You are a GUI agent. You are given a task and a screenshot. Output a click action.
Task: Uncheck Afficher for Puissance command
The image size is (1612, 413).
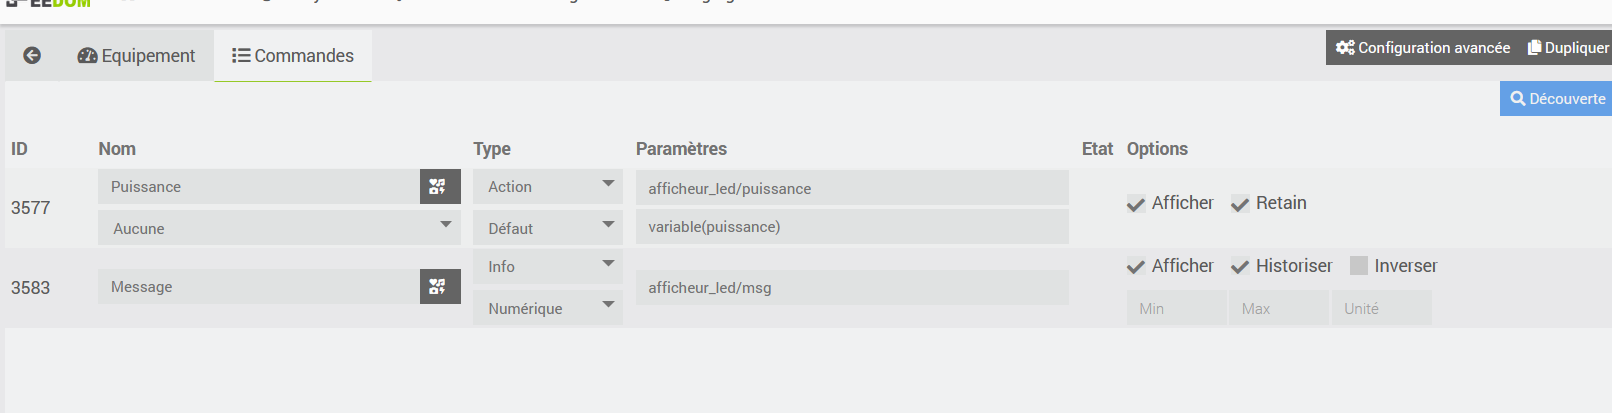pyautogui.click(x=1136, y=204)
